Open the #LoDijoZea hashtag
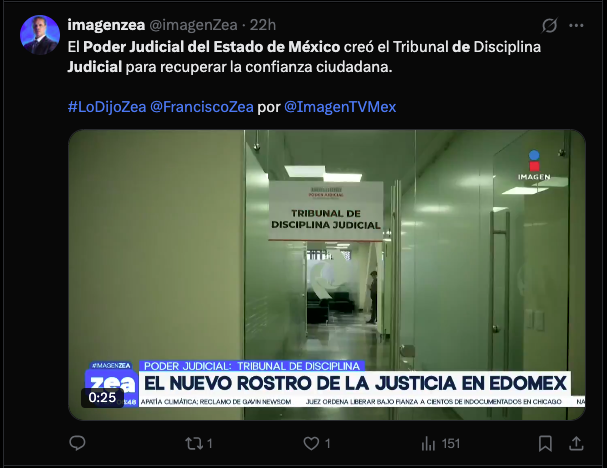607x468 pixels. coord(107,107)
